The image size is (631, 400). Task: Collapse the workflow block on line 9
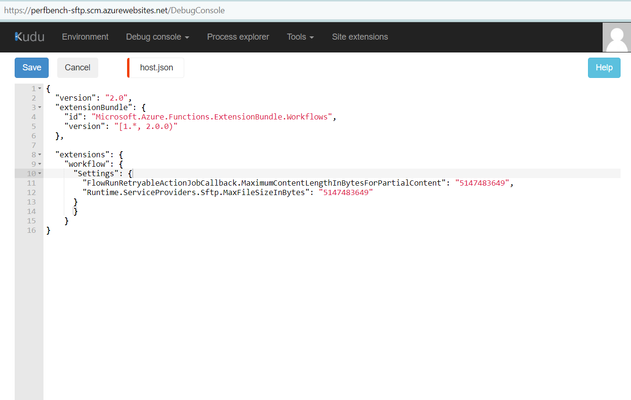click(39, 164)
